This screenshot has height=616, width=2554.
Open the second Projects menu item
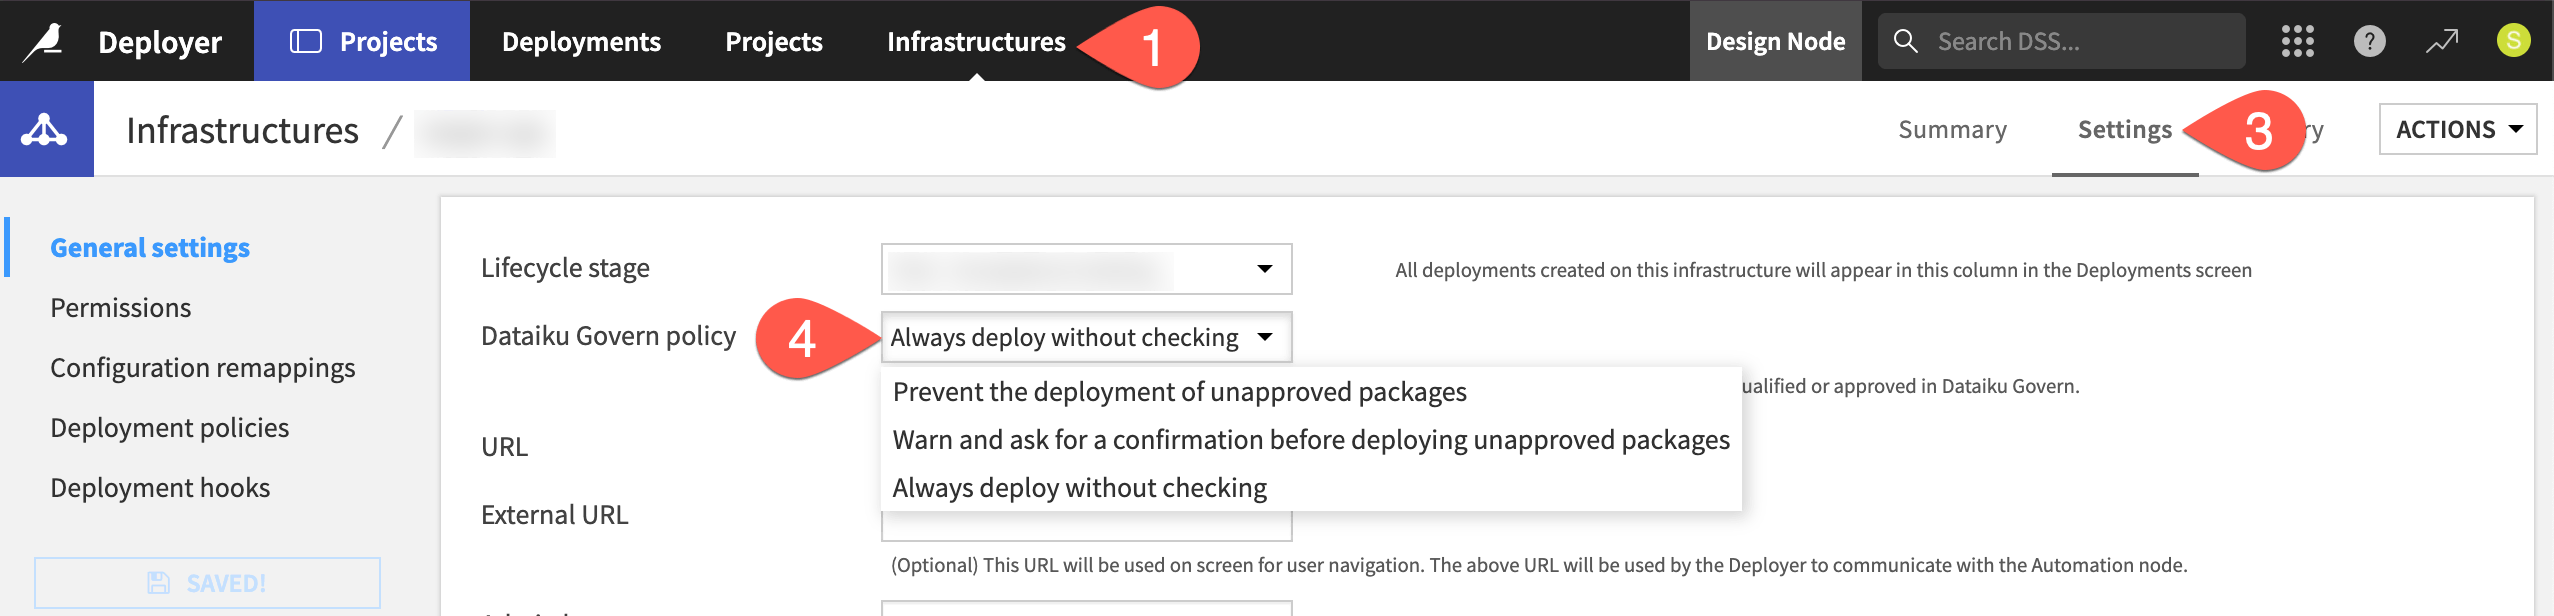click(x=774, y=41)
